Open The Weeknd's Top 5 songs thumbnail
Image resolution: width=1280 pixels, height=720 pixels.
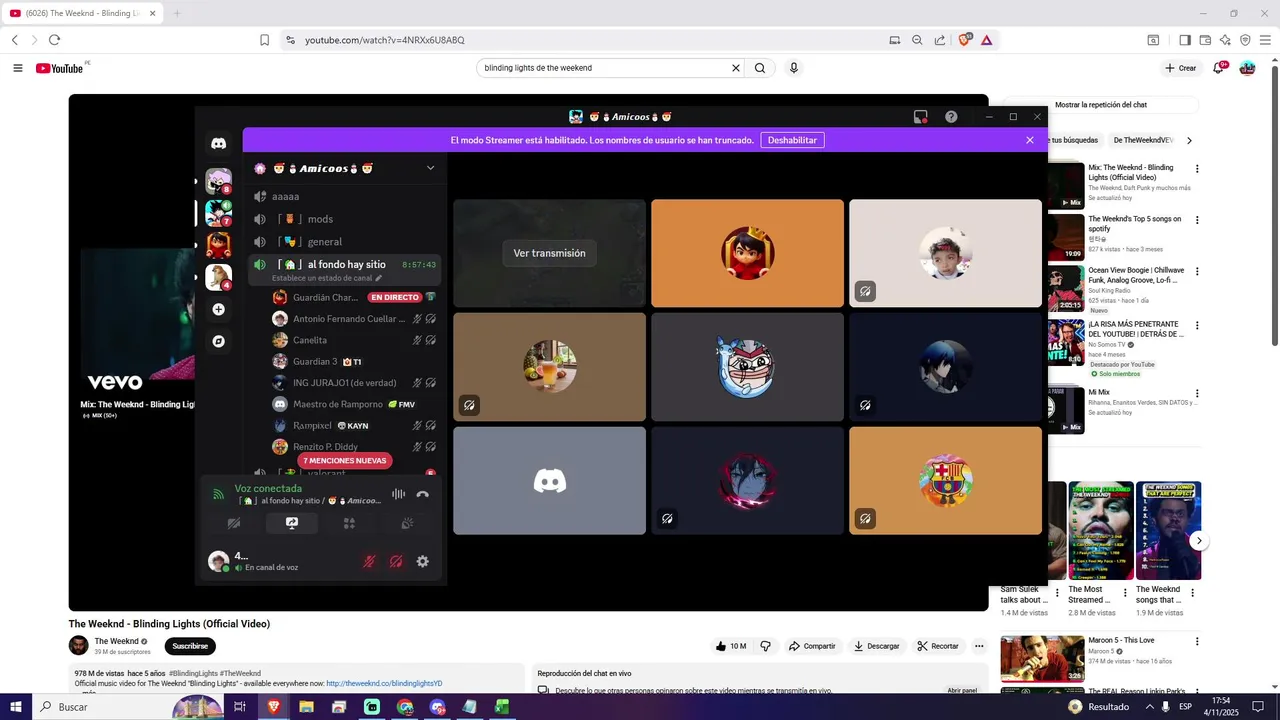pyautogui.click(x=1065, y=237)
